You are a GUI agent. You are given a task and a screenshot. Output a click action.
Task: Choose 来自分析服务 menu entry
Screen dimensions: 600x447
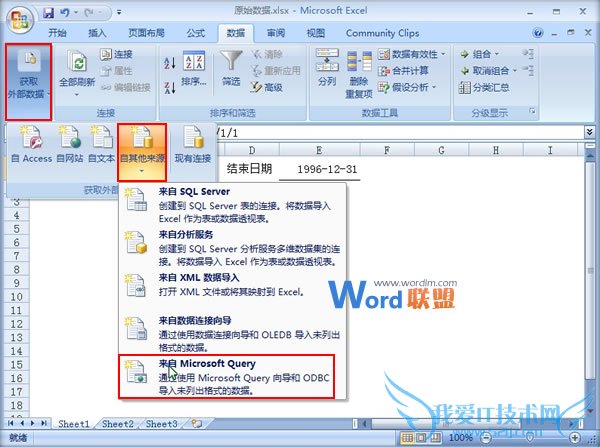[233, 248]
